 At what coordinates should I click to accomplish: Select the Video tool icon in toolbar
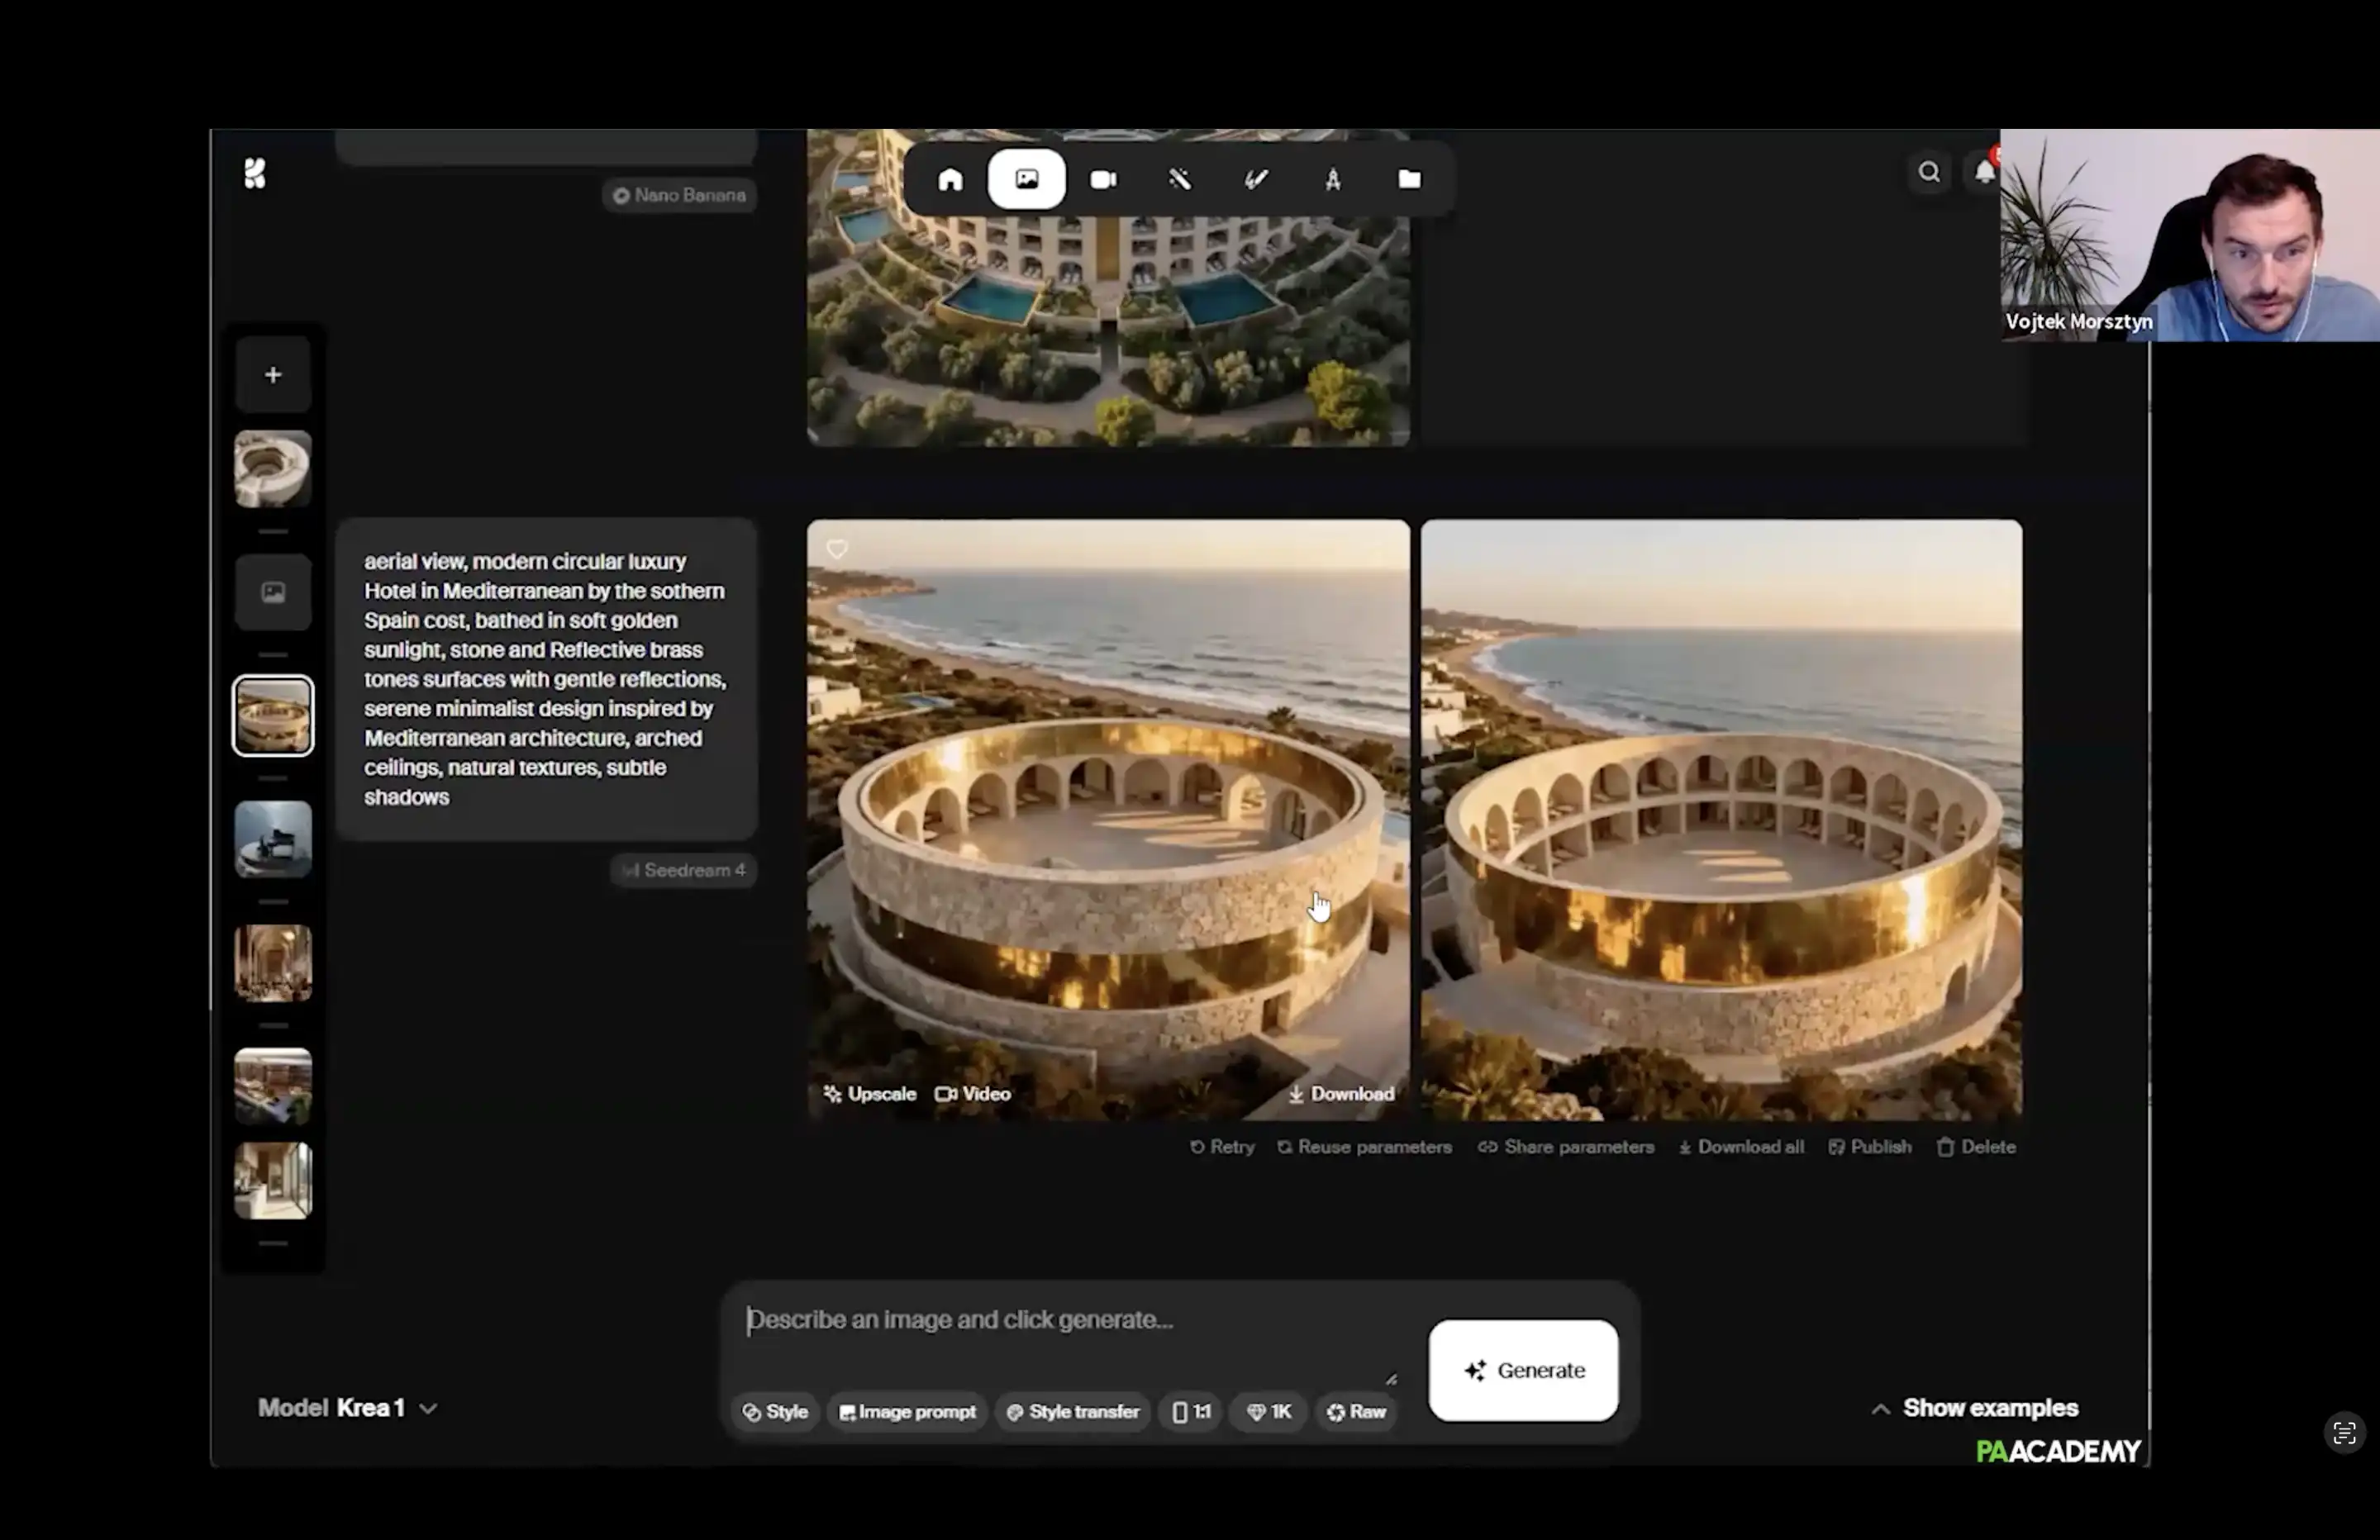tap(1103, 180)
